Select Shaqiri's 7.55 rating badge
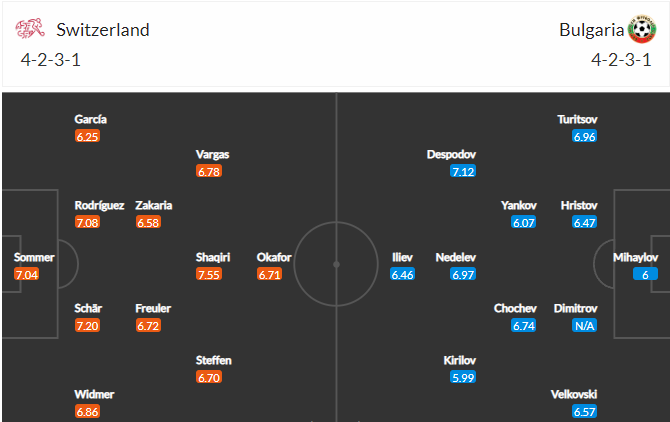The width and height of the screenshot is (670, 422). pos(209,274)
